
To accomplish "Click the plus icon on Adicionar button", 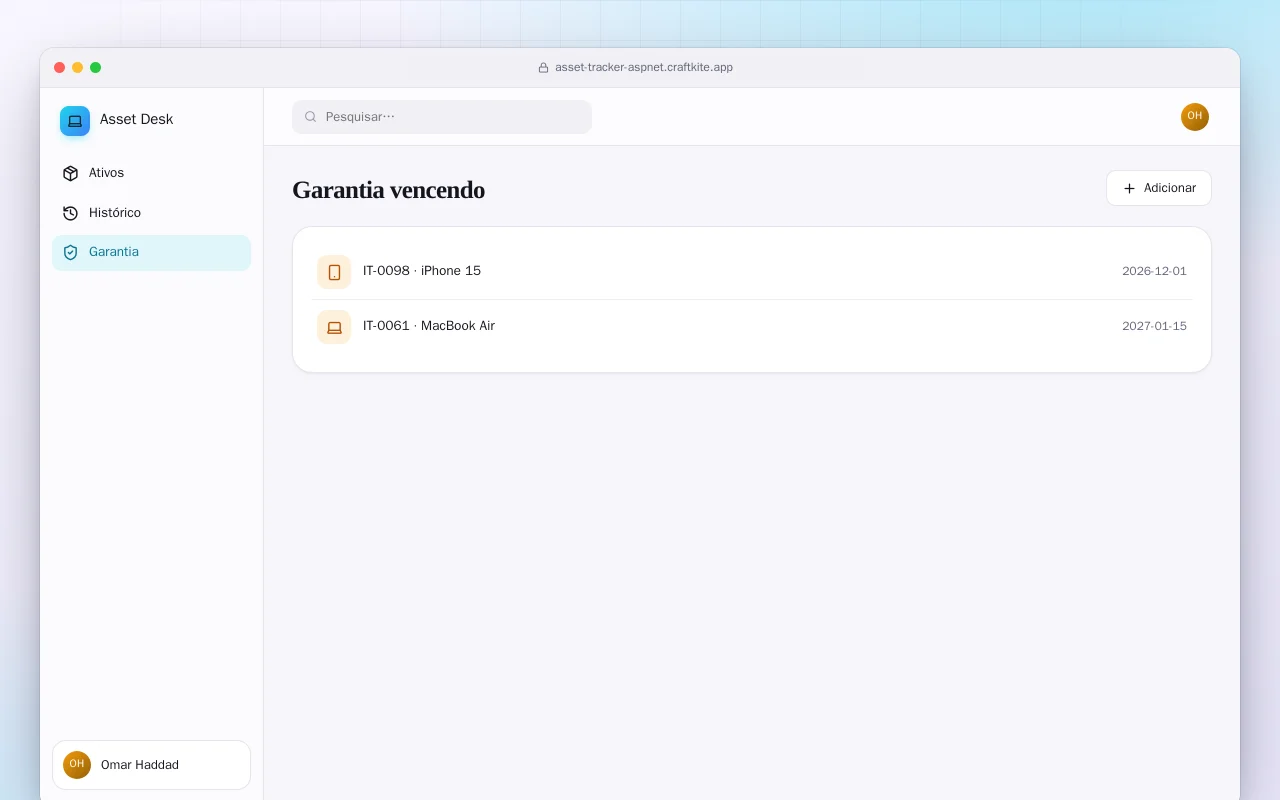I will (1129, 188).
